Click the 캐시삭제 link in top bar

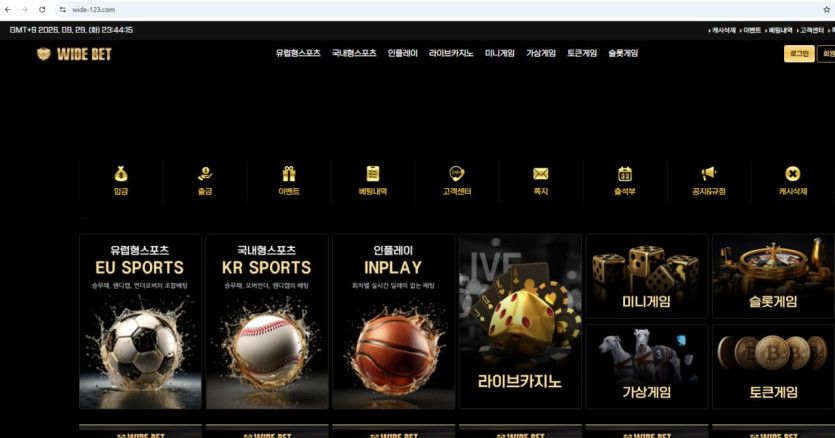722,30
